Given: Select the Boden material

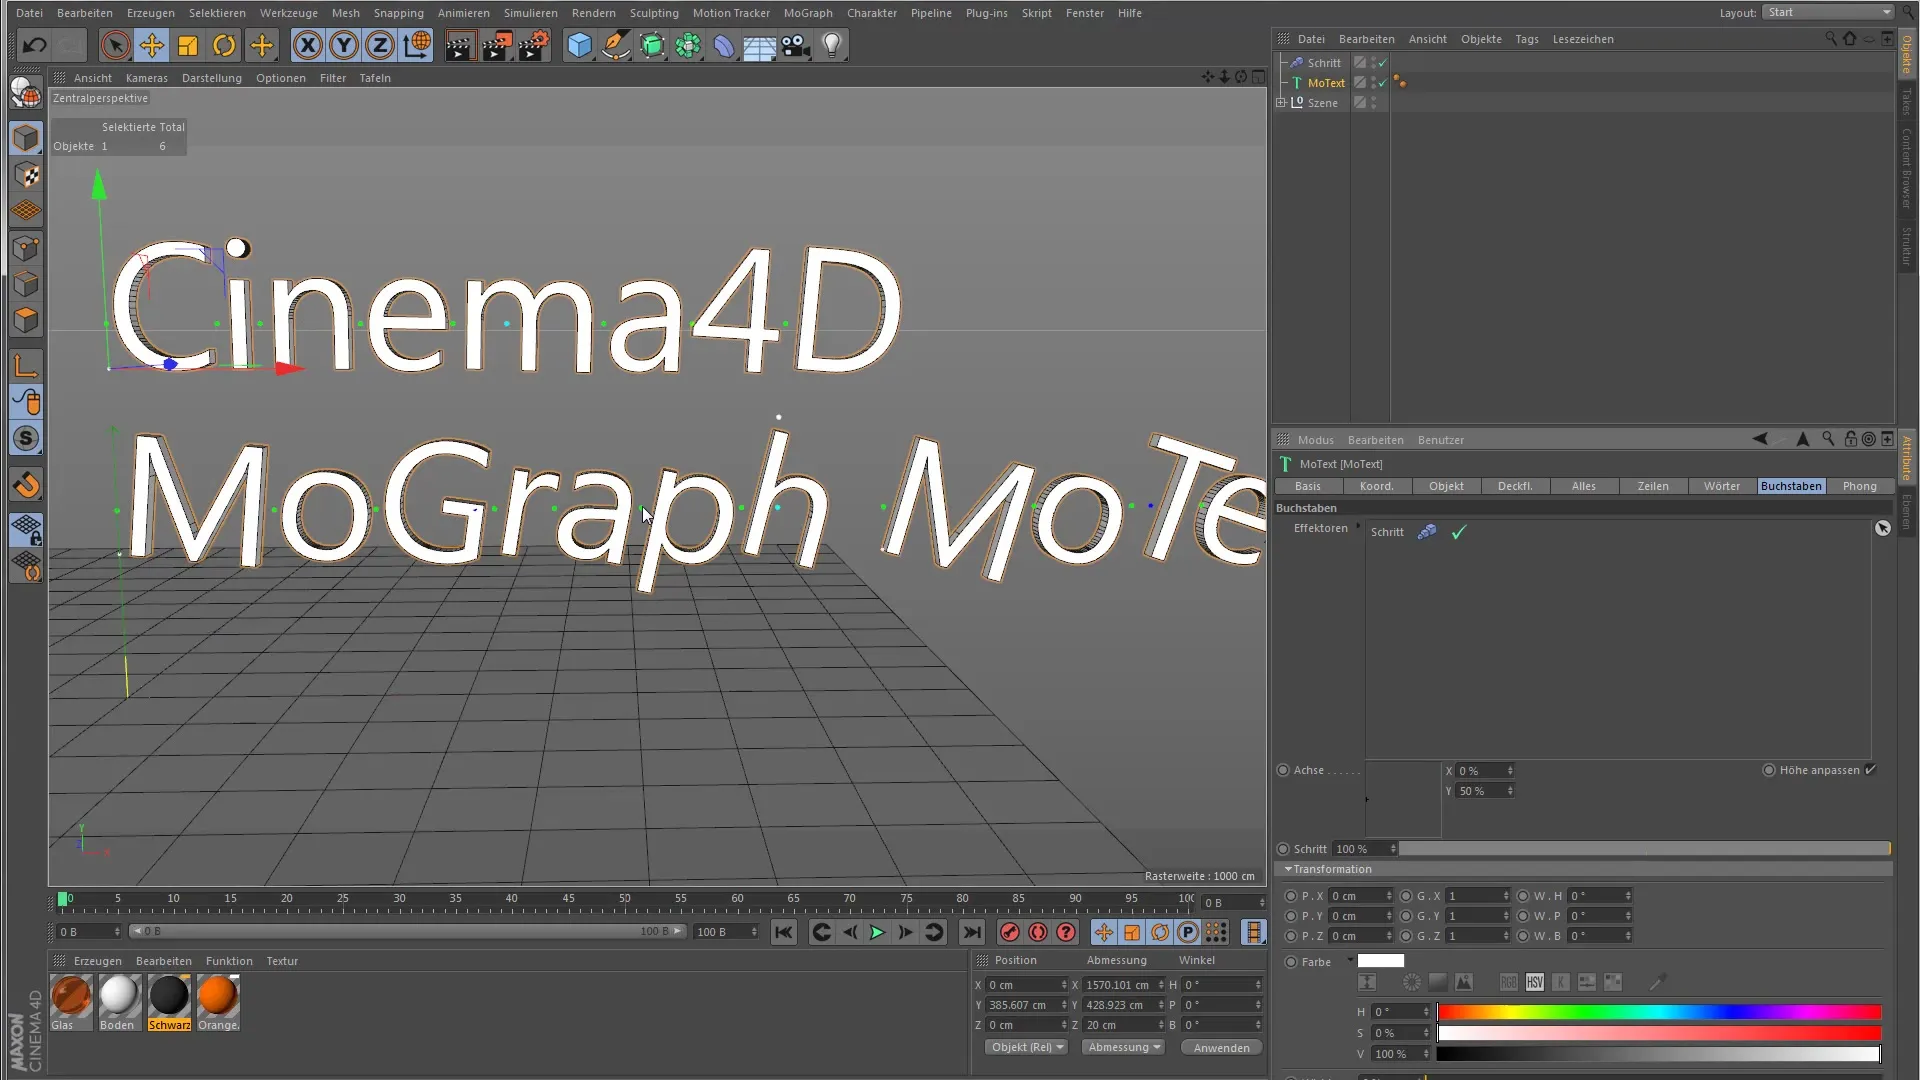Looking at the screenshot, I should click(119, 1002).
